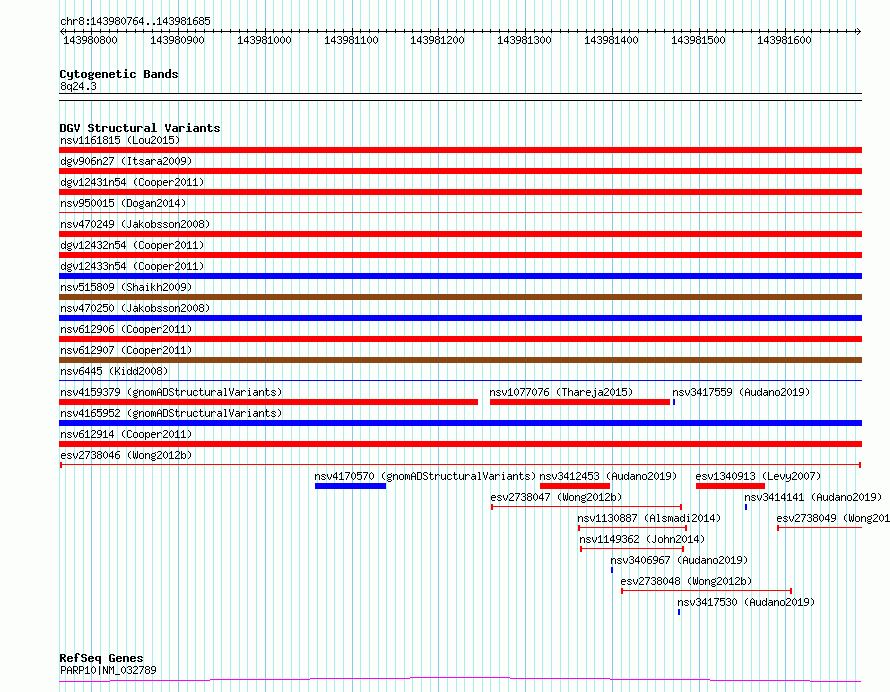
Task: Select the blue nsv4170570 gnomAD variant bar
Action: click(x=350, y=486)
